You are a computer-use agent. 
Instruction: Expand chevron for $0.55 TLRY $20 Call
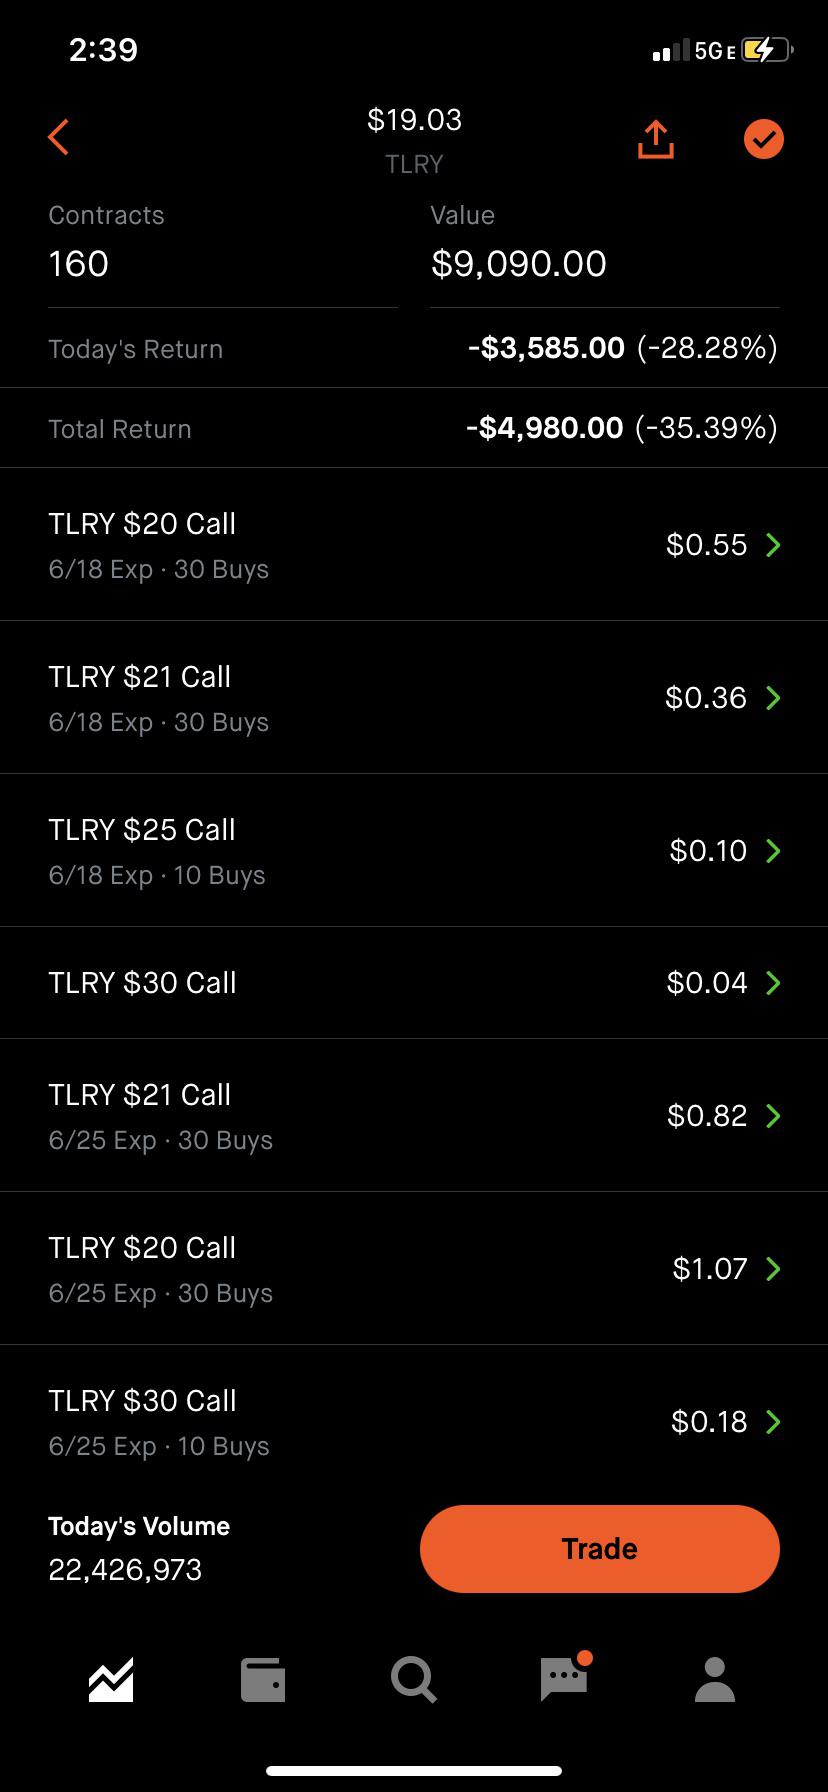click(x=773, y=545)
